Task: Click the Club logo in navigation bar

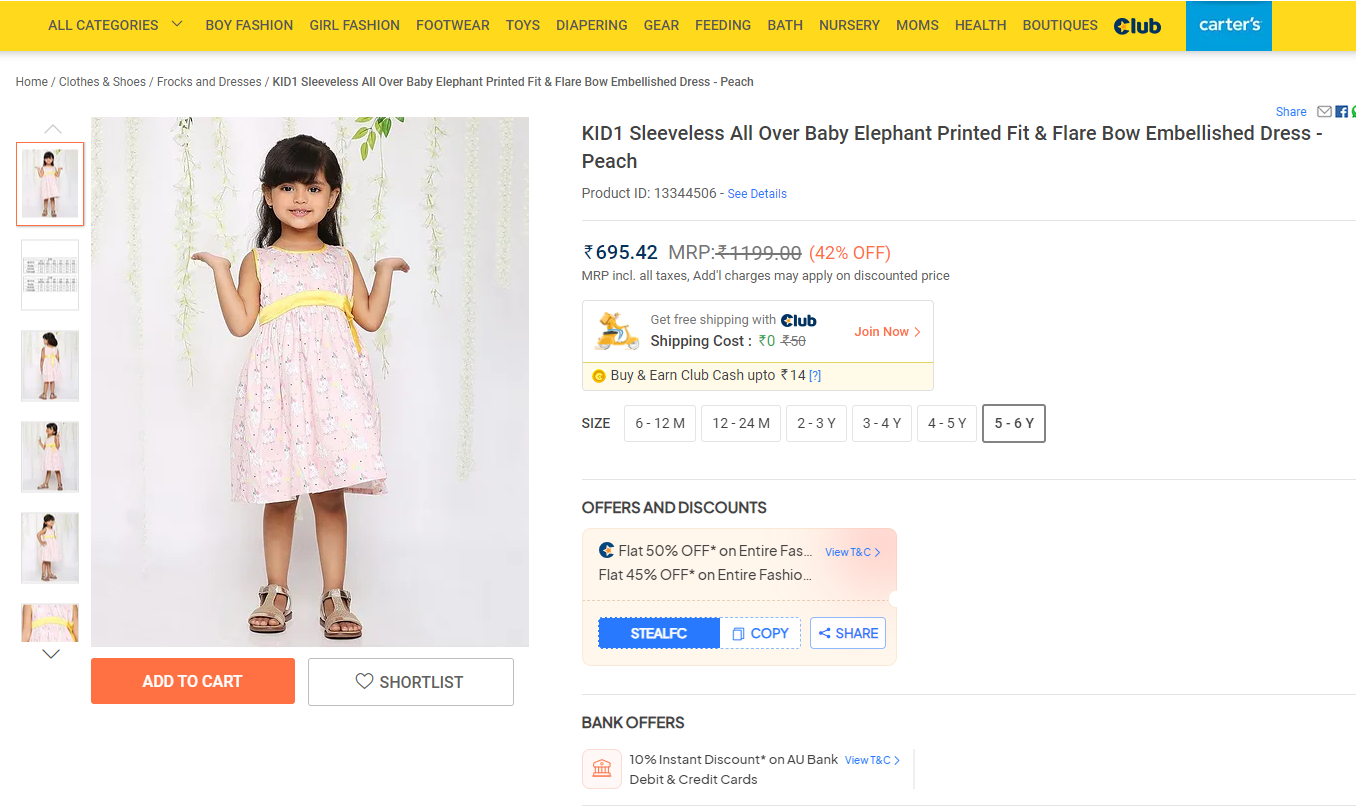Action: [1137, 26]
